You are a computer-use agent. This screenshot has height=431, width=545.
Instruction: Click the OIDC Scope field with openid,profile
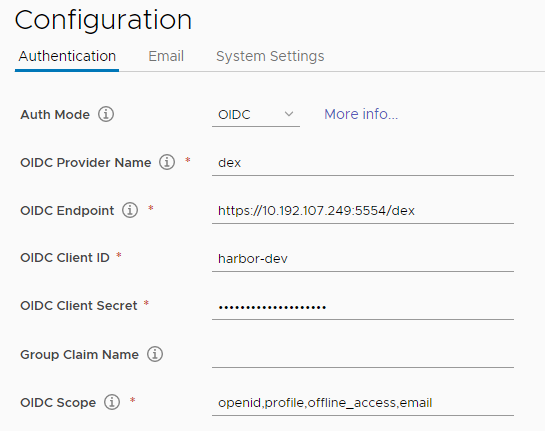point(363,402)
